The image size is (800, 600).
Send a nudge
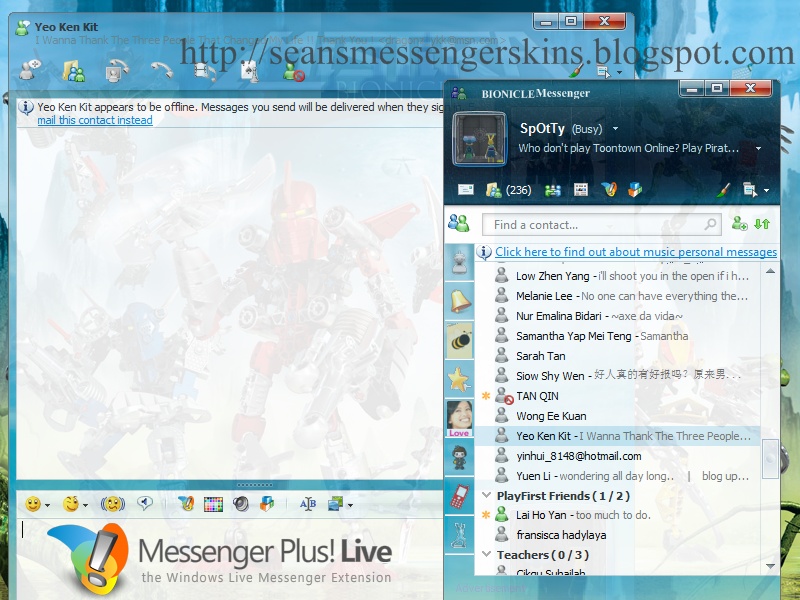click(x=113, y=504)
